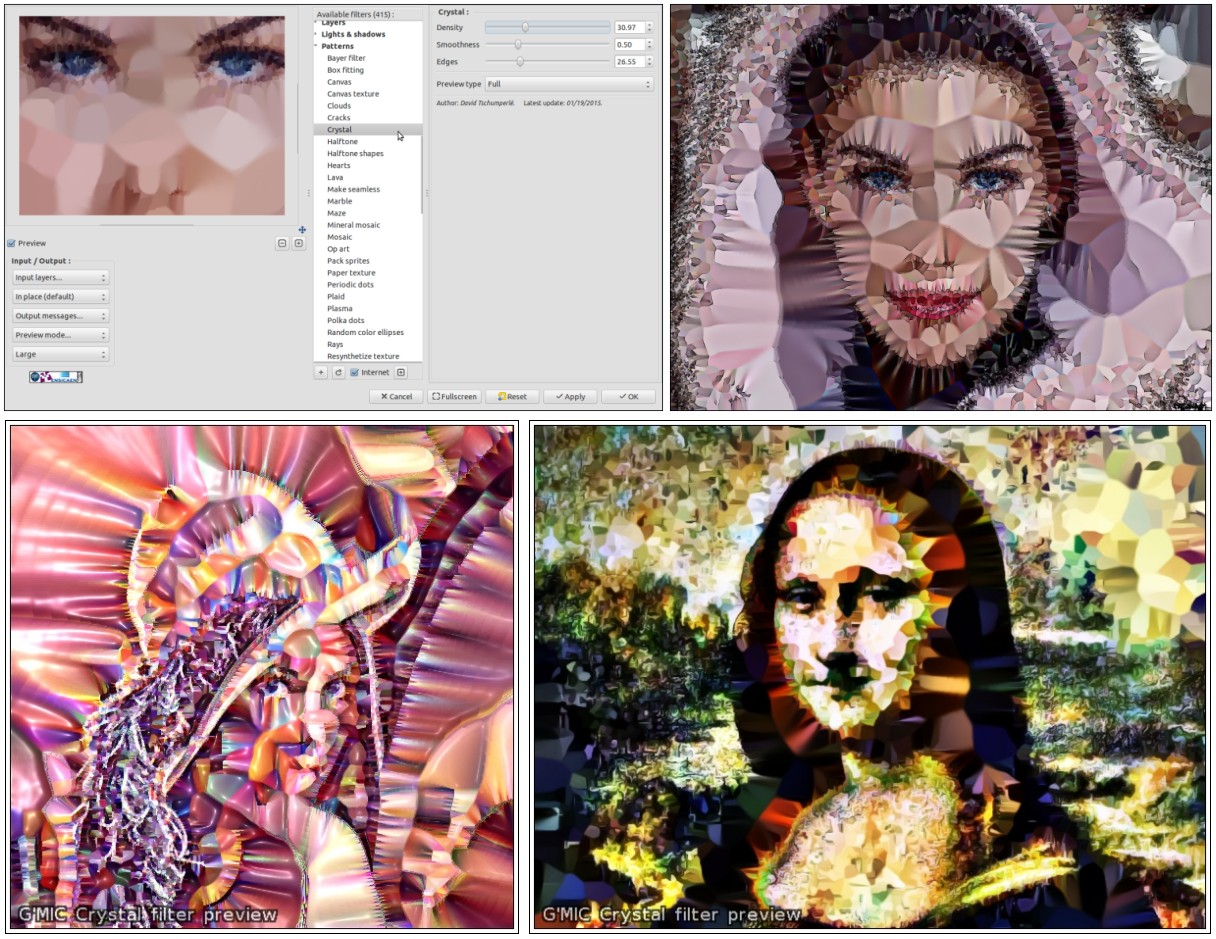Click the blue move preview cross icon
The height and width of the screenshot is (939, 1216).
point(302,230)
